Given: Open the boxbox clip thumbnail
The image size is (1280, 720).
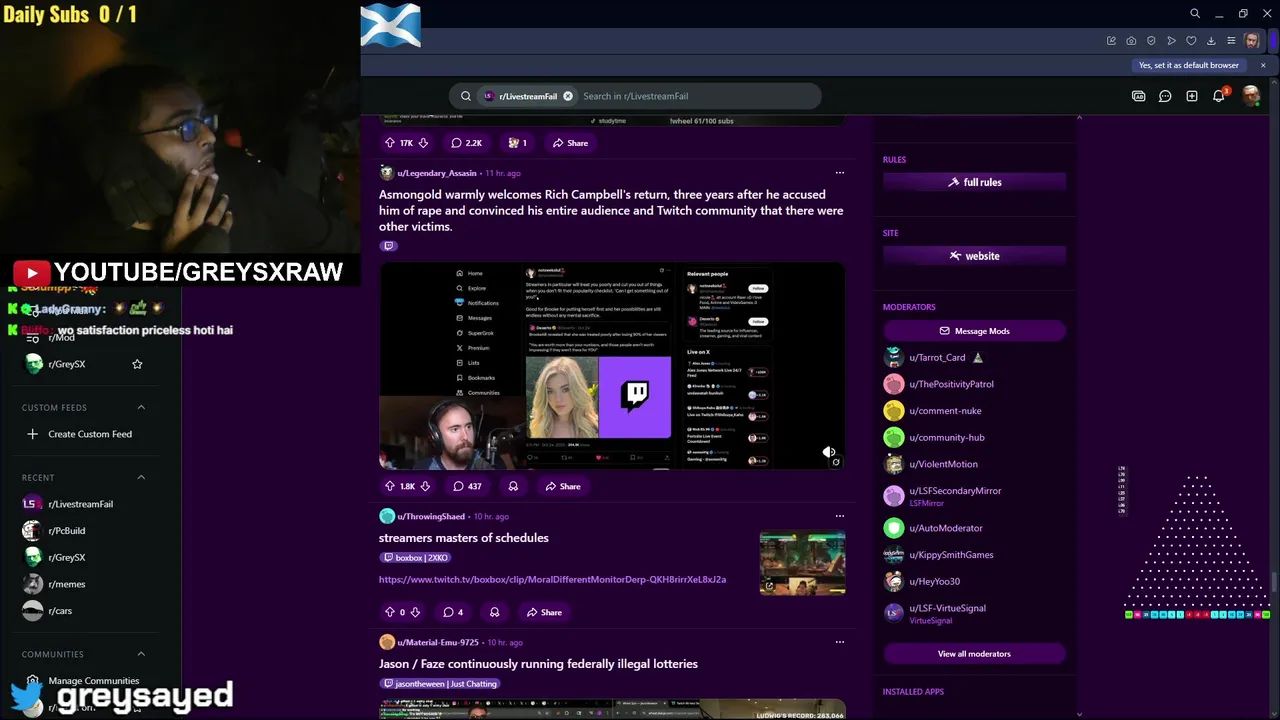Looking at the screenshot, I should 802,563.
